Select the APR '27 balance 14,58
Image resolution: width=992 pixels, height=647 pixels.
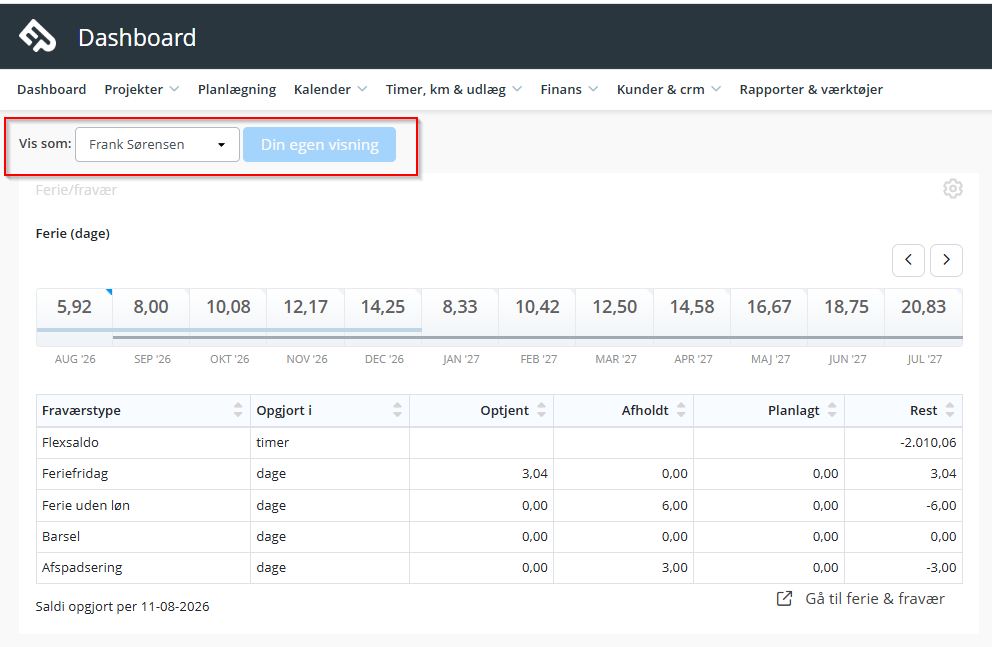click(692, 307)
